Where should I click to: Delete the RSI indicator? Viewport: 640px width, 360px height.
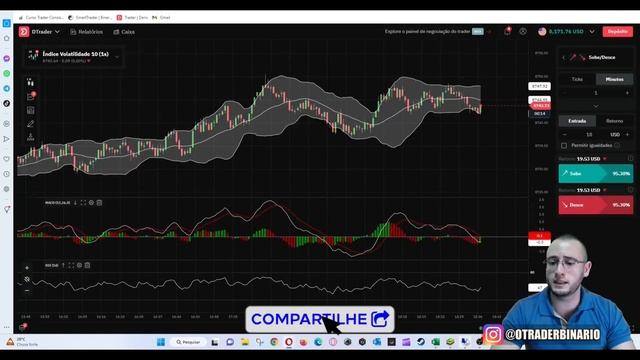87,265
